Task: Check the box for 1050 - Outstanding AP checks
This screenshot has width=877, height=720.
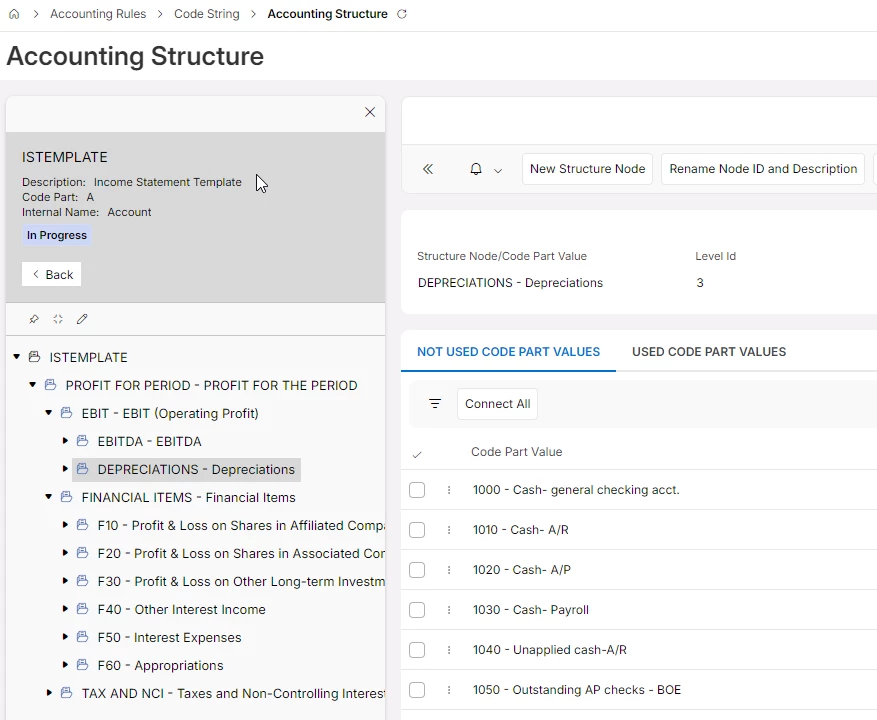Action: tap(417, 690)
